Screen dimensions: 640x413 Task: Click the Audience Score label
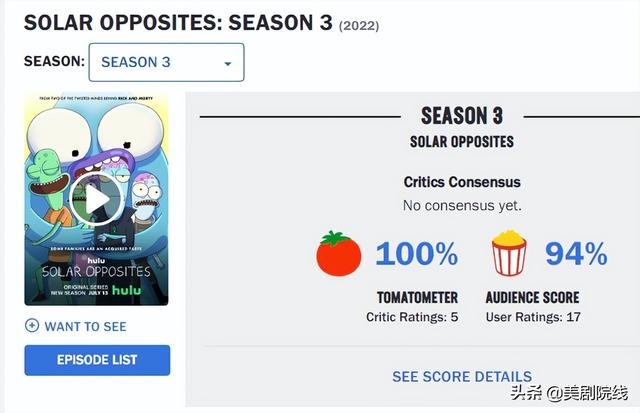tap(532, 298)
